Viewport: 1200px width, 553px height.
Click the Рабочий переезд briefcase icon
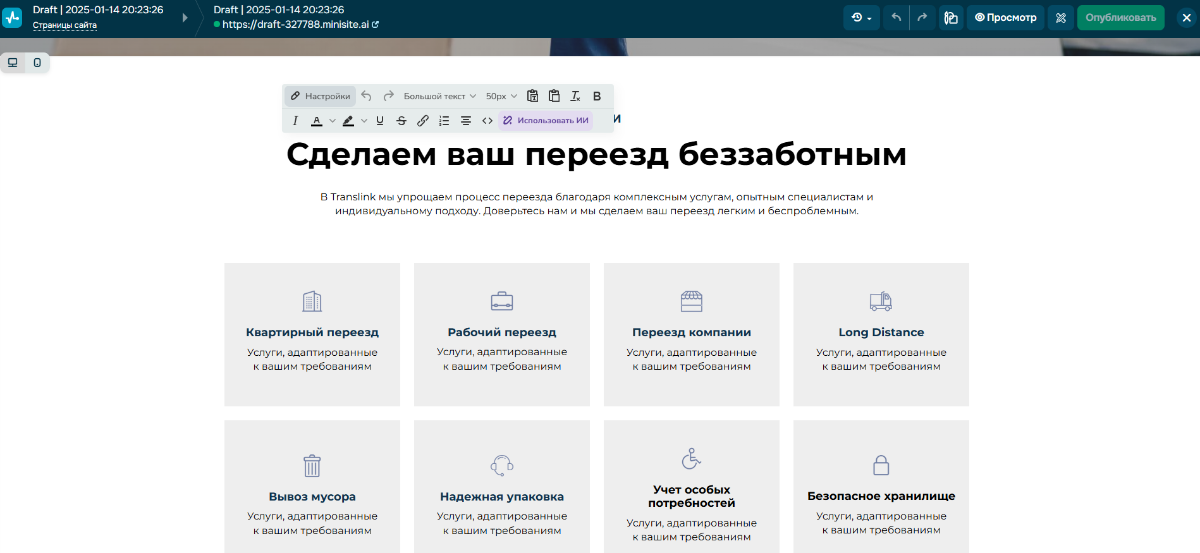coord(502,301)
